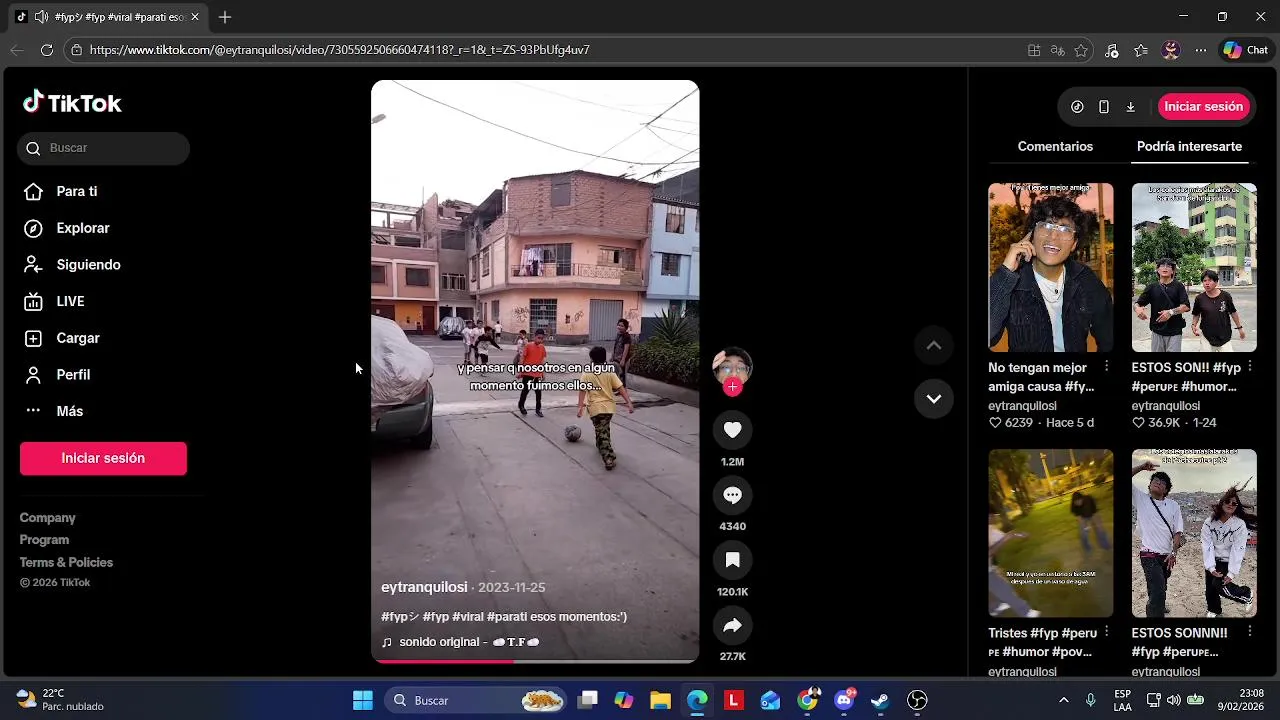Open options for 'Tristes #fyp #peru' video

[1106, 632]
